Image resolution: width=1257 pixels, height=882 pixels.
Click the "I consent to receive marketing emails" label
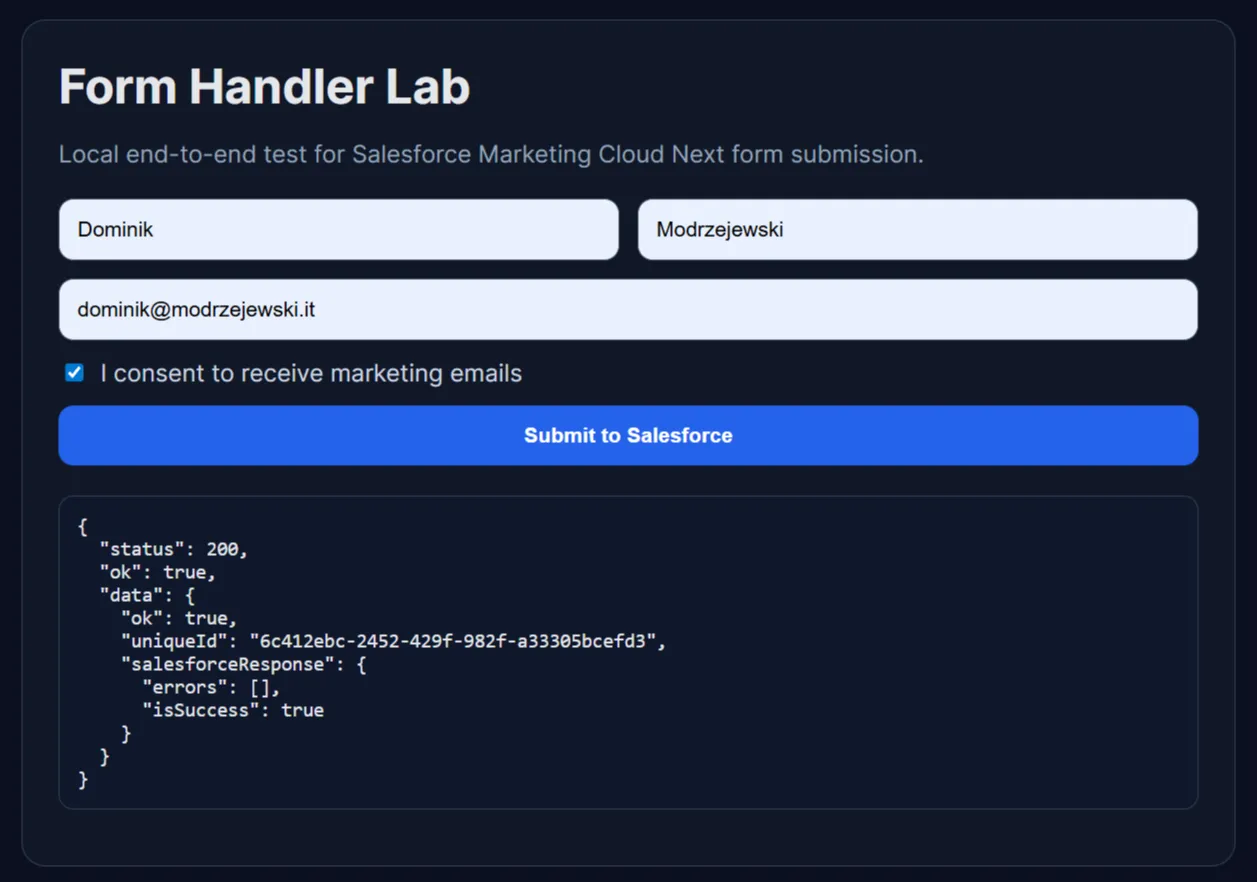[311, 373]
